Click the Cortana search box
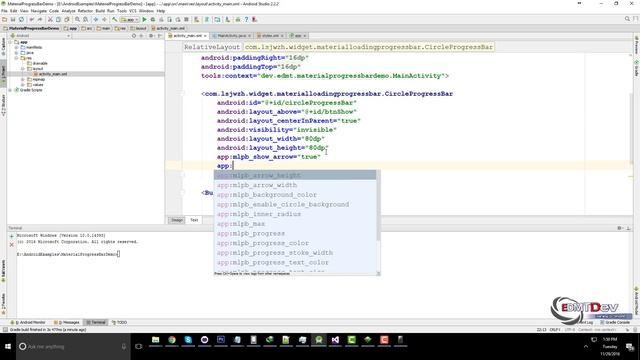The height and width of the screenshot is (360, 640). point(73,347)
